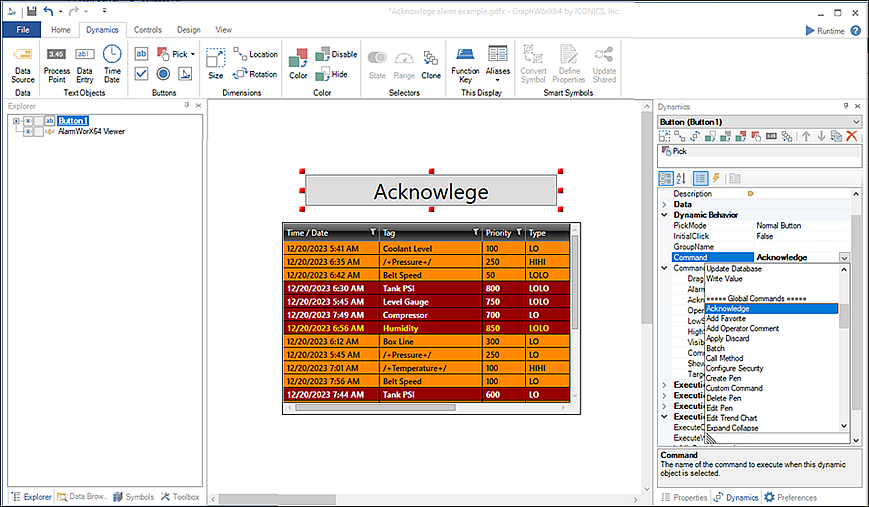The height and width of the screenshot is (507, 869).
Task: Collapse the Dynamic Behavior property section
Action: [x=664, y=215]
